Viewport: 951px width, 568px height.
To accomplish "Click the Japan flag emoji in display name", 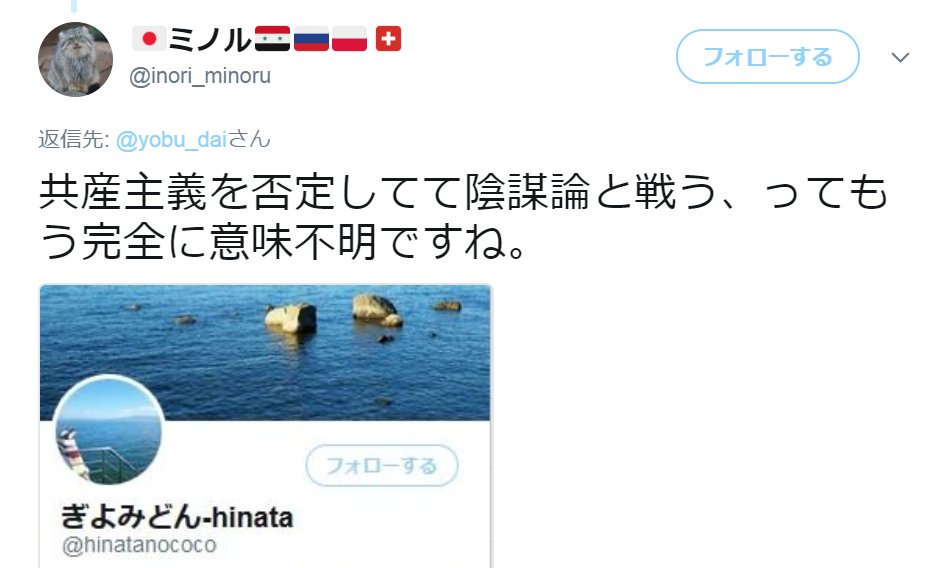I will [x=149, y=39].
